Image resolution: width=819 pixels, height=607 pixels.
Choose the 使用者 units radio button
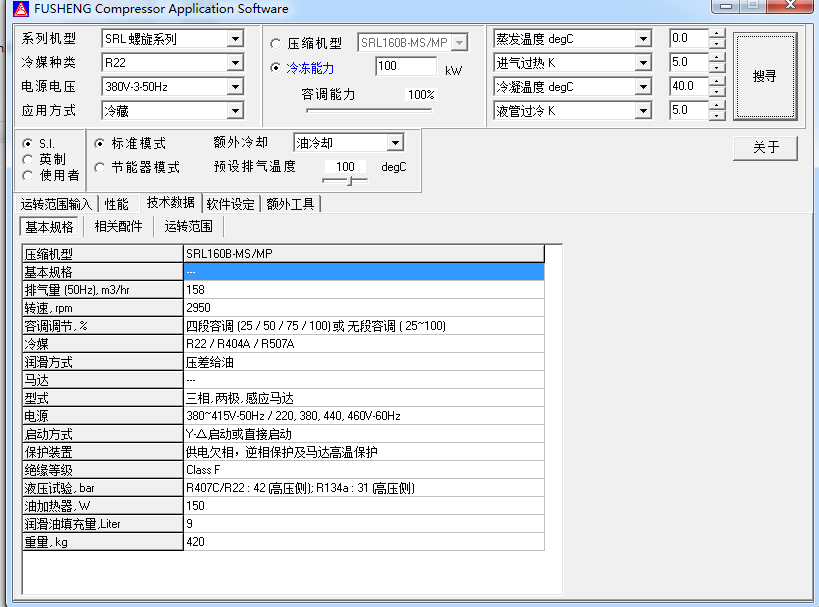(x=28, y=176)
